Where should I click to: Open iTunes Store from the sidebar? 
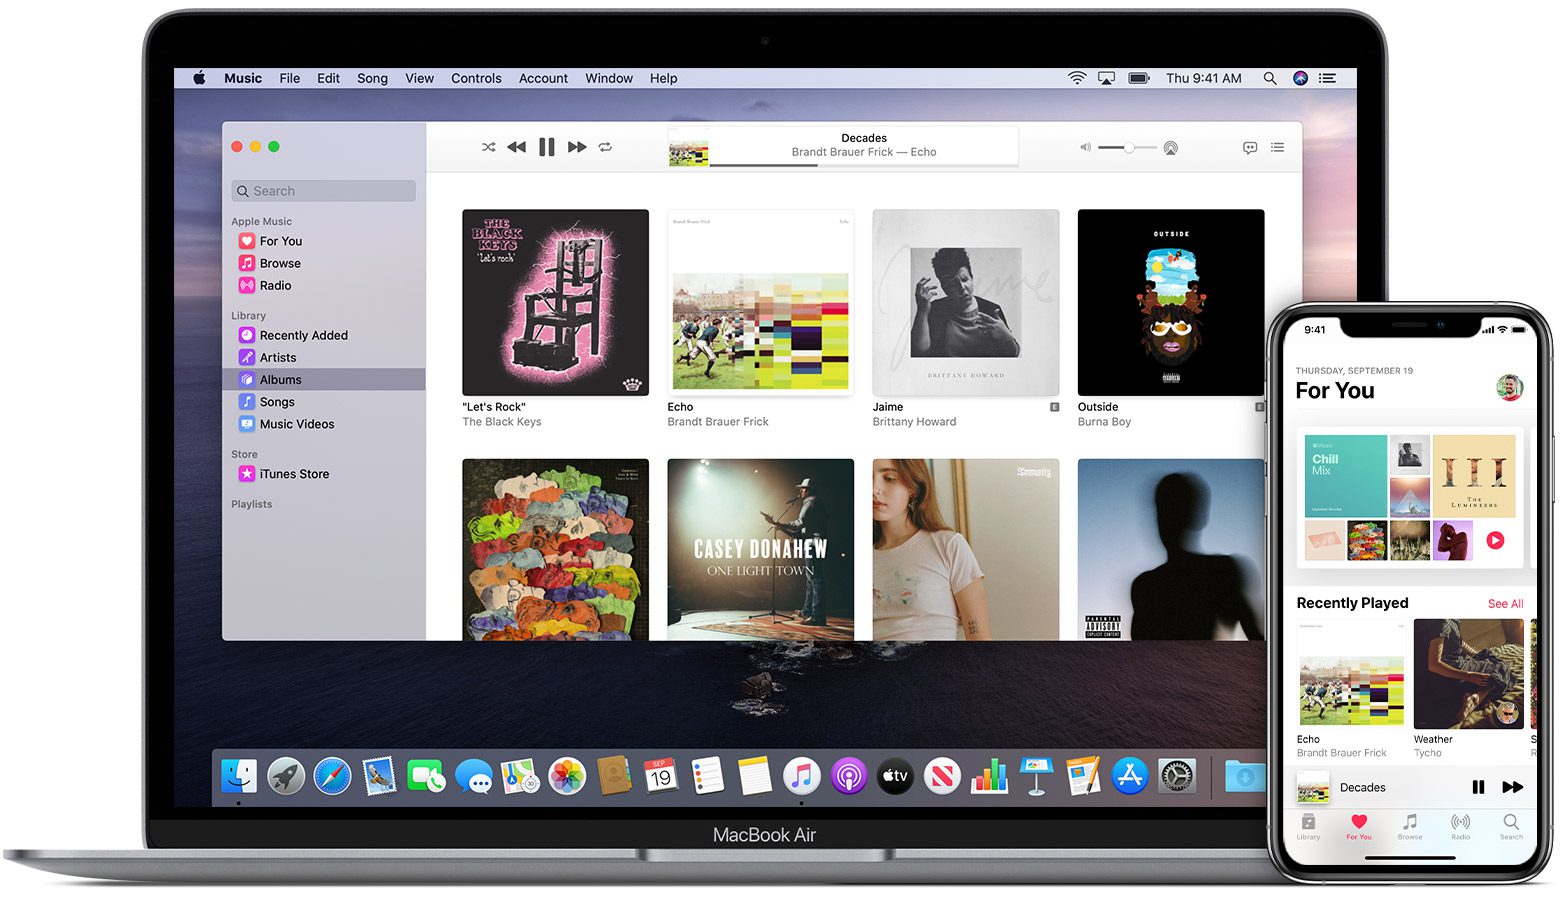coord(293,474)
